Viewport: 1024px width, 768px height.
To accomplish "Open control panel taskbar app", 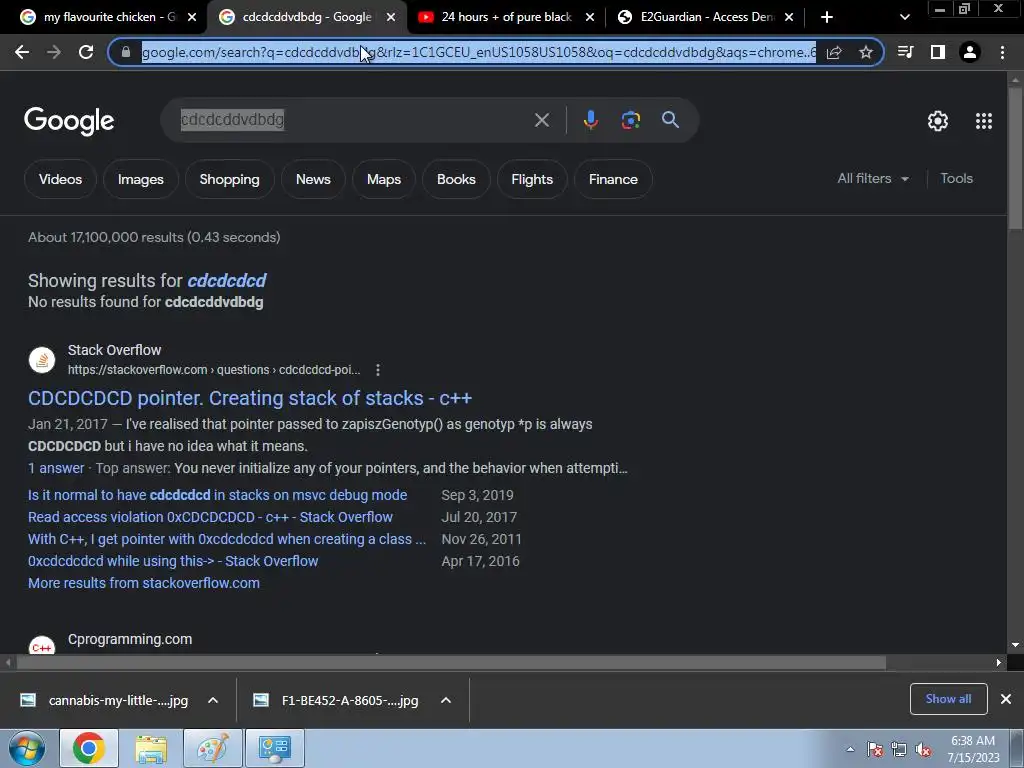I will click(275, 748).
